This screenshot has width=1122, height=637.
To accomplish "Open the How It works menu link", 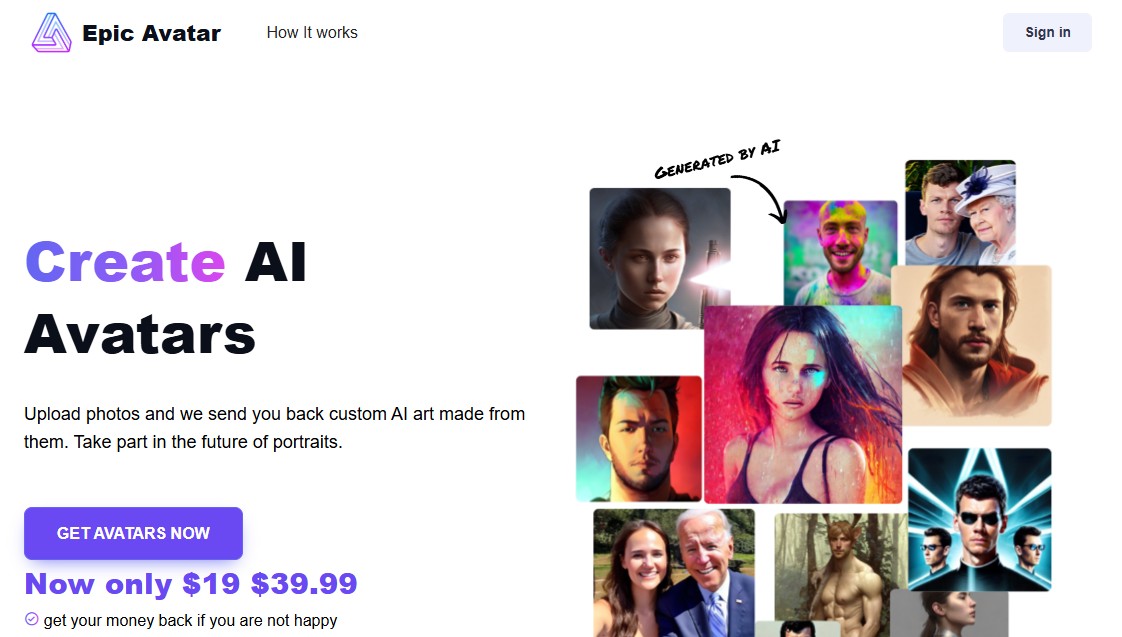I will pos(312,32).
